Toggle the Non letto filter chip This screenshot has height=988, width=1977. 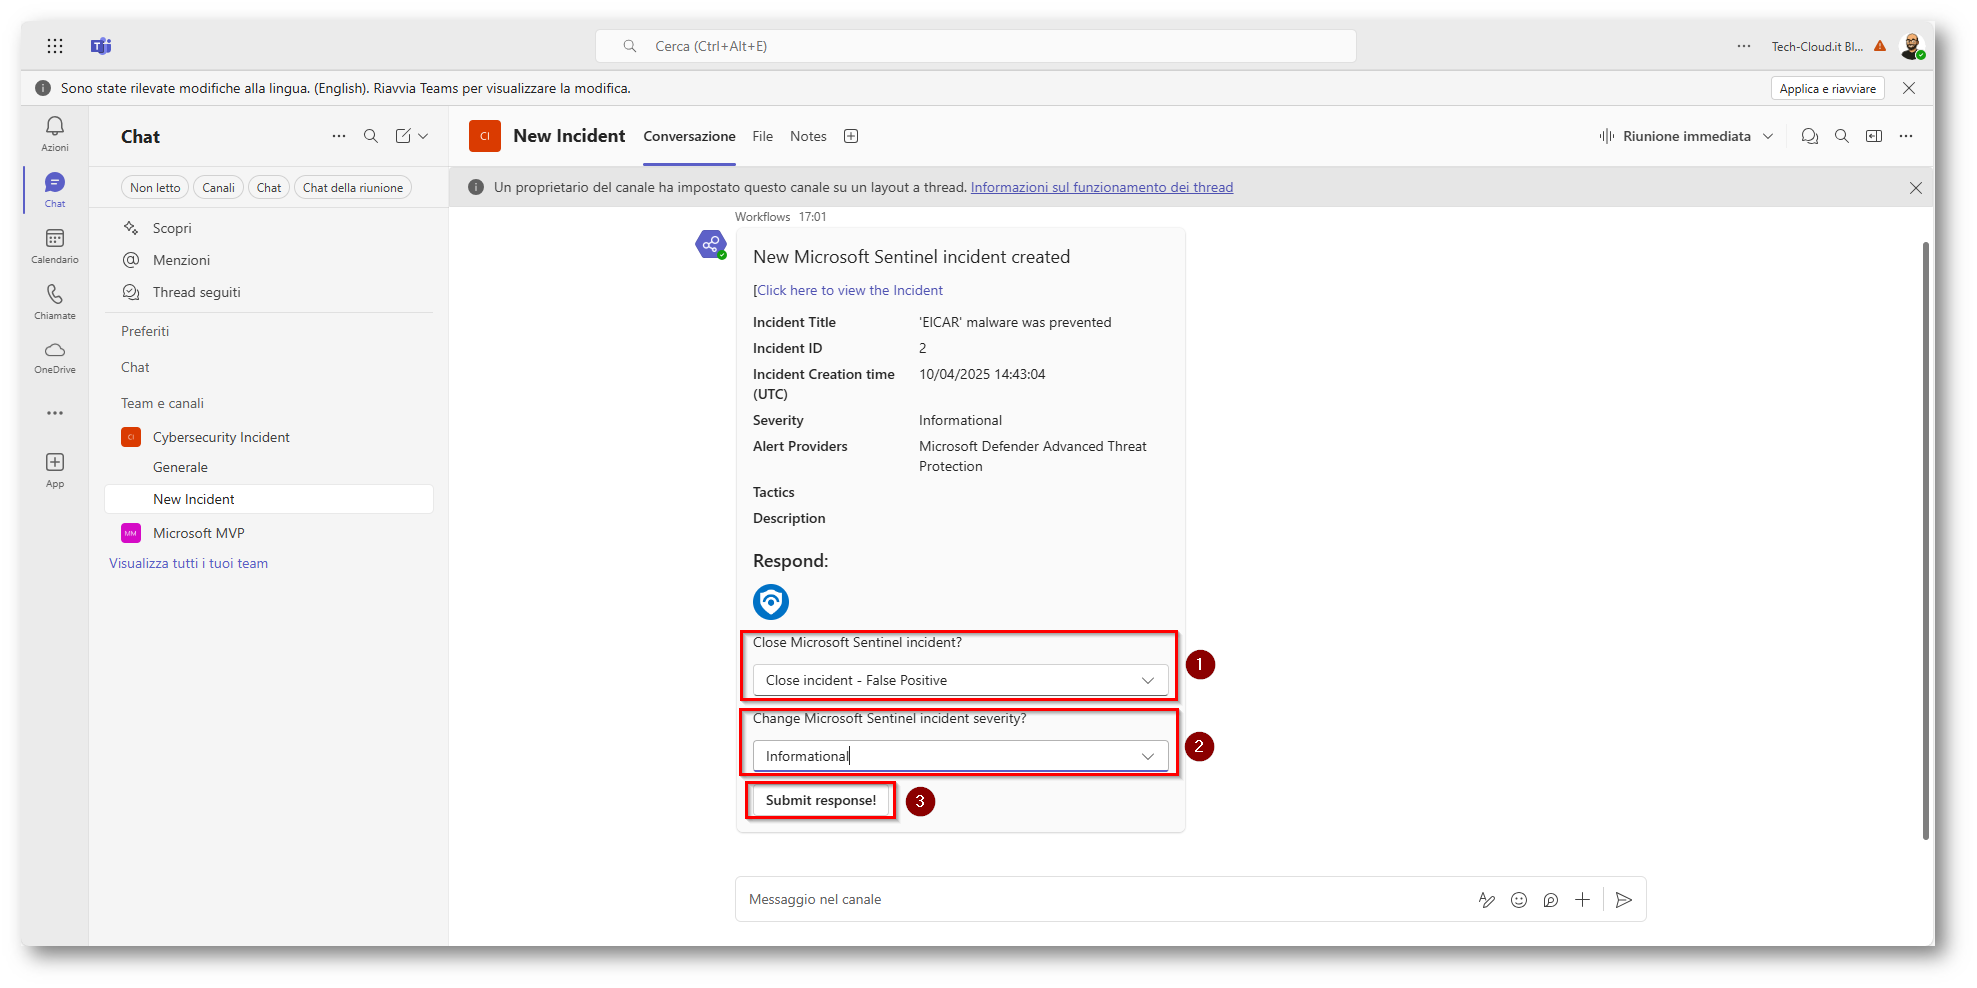155,188
